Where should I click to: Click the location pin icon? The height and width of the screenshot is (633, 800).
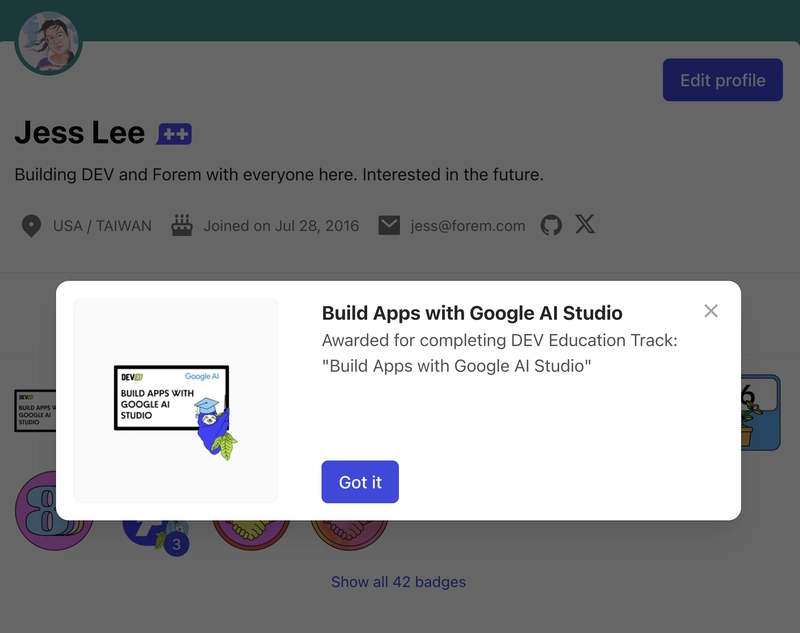(x=31, y=225)
